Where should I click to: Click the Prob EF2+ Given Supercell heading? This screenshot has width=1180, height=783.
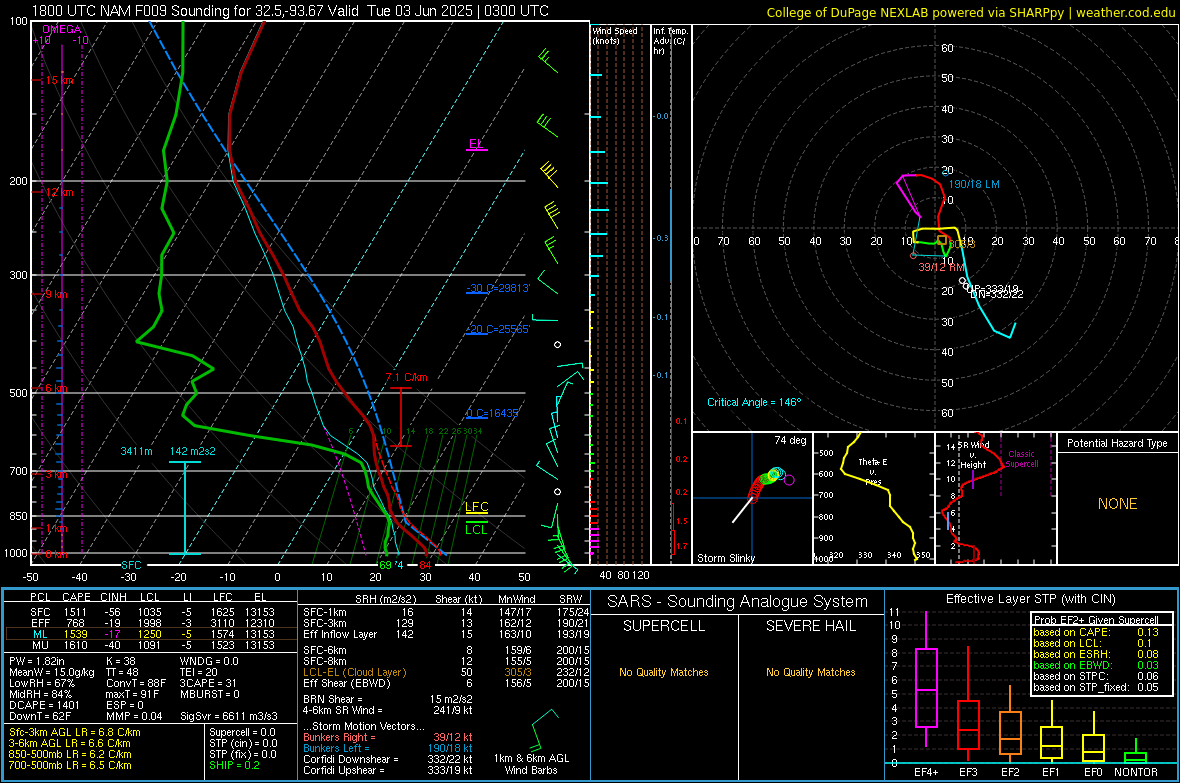click(x=1096, y=620)
